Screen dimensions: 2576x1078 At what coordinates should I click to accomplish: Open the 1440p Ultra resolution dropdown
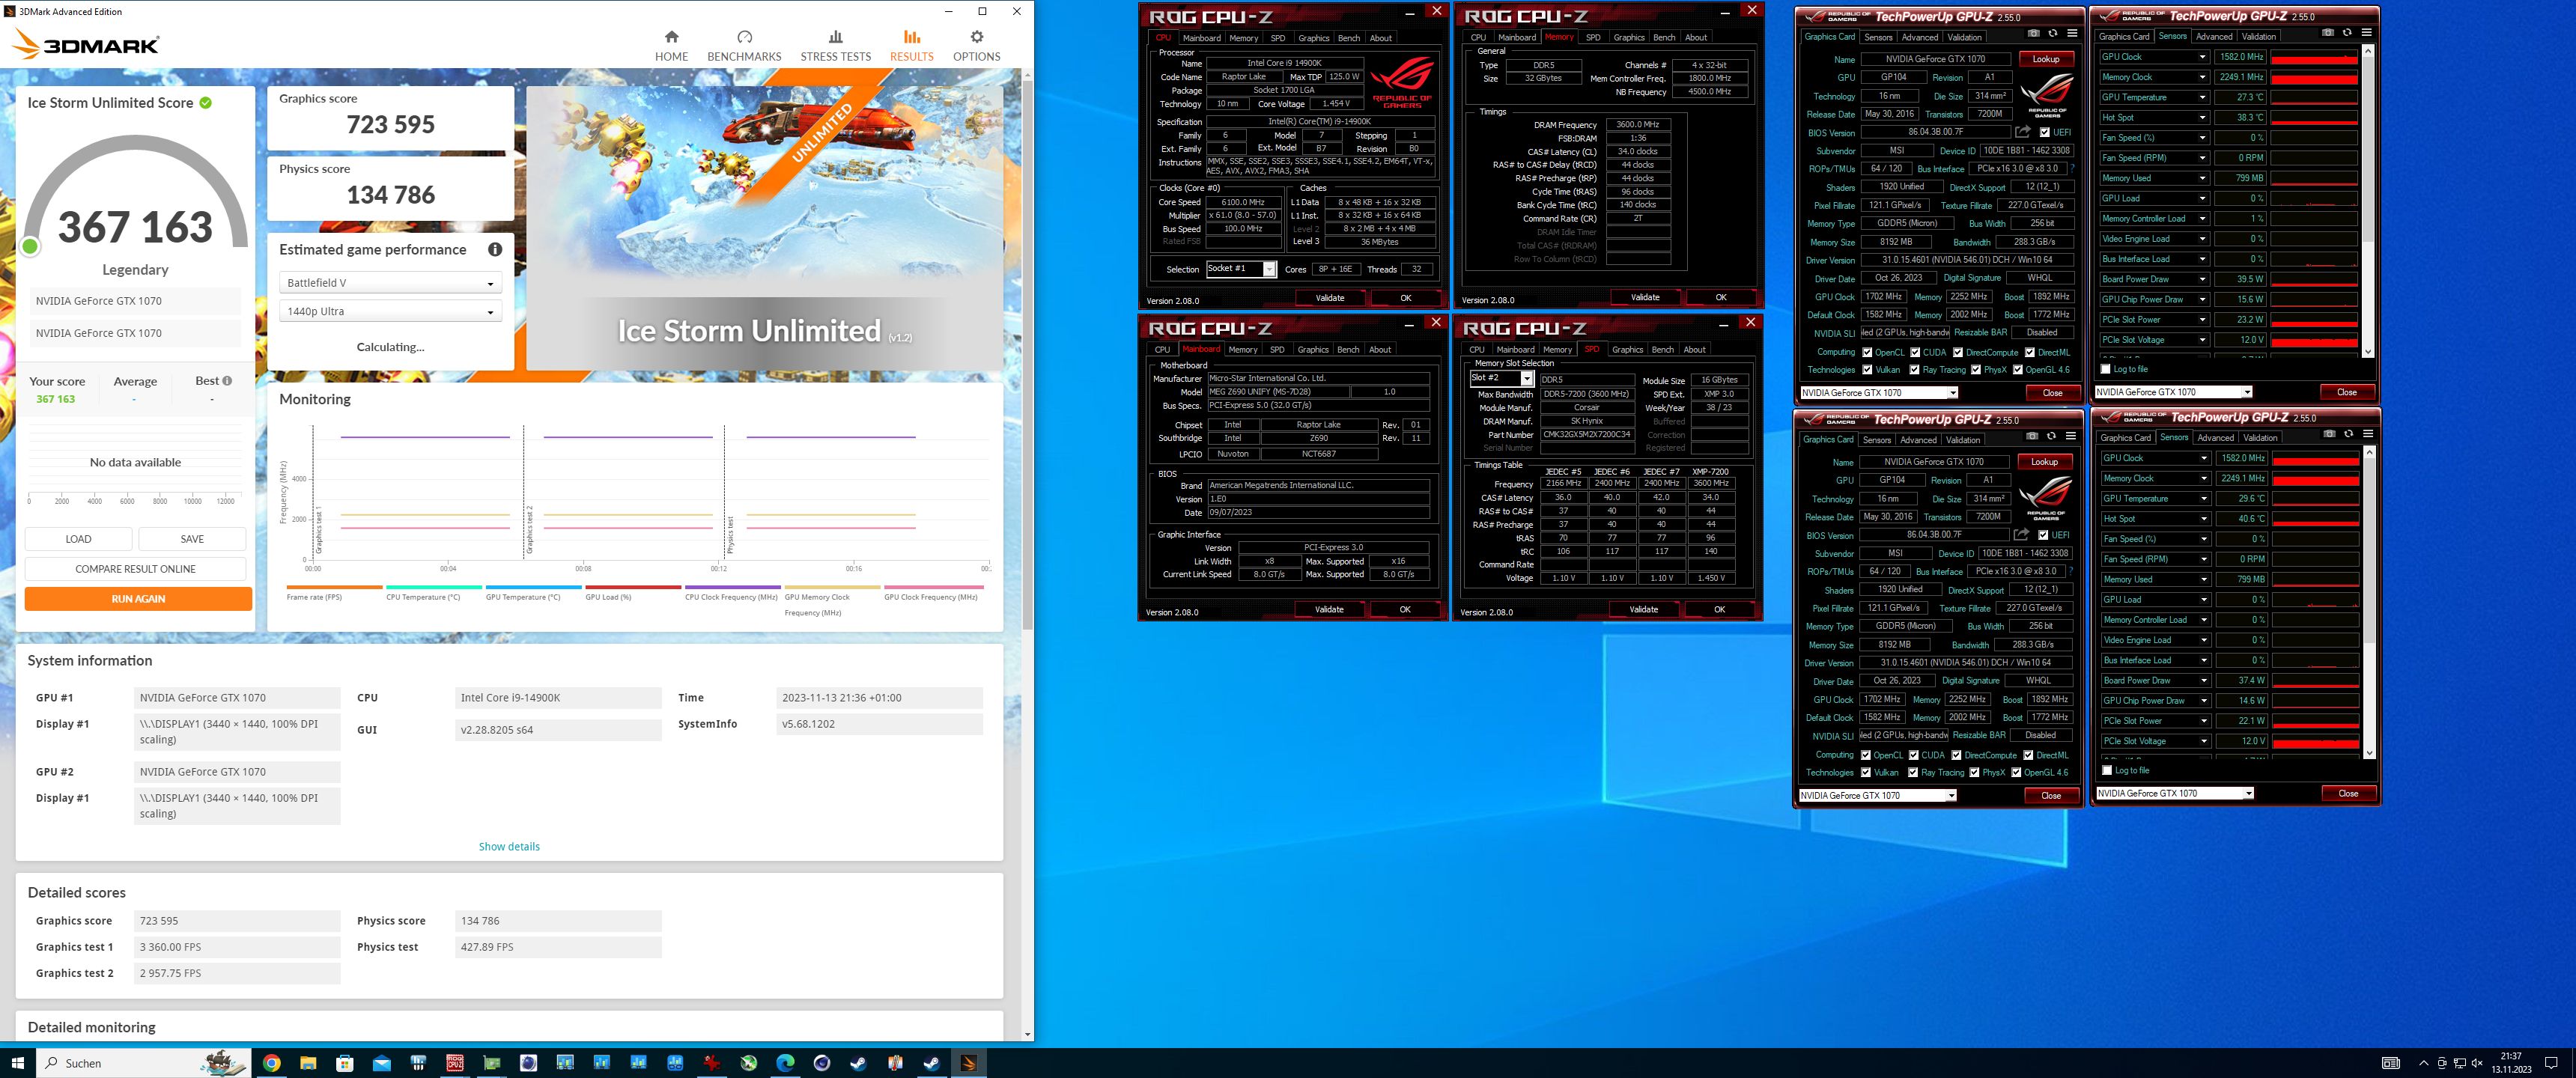390,311
